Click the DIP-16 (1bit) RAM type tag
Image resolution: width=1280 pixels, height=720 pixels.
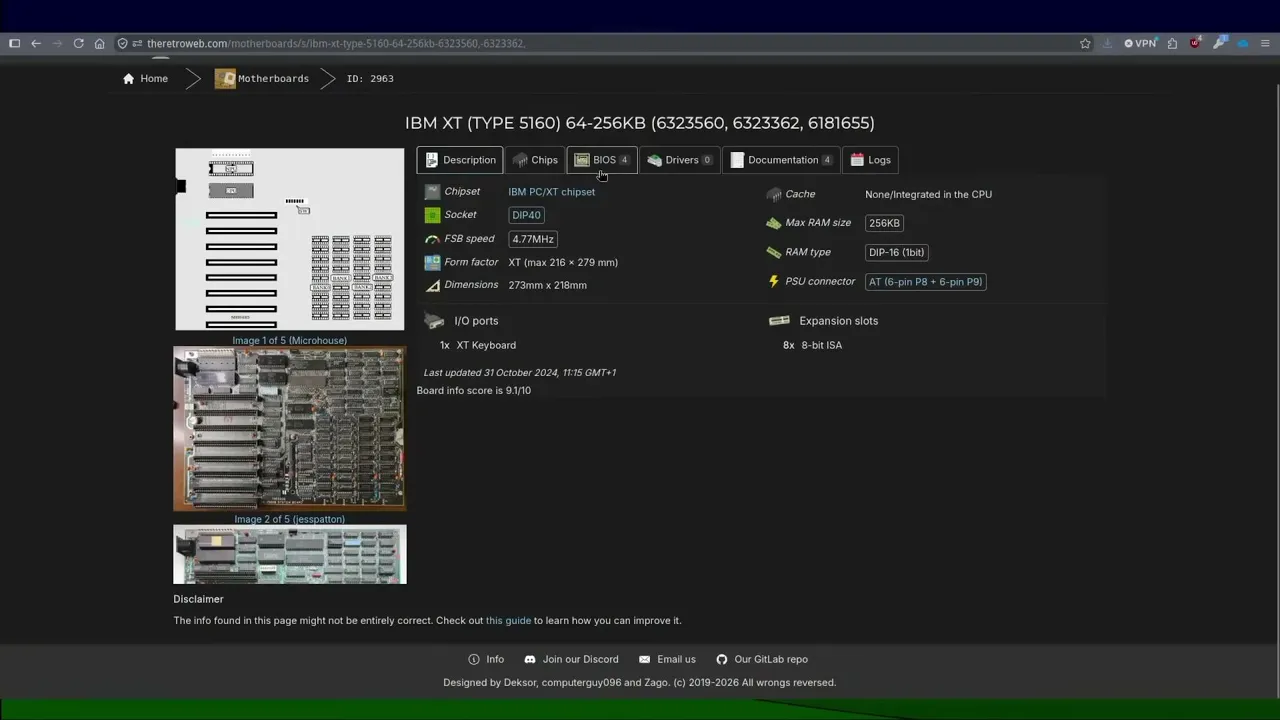897,252
